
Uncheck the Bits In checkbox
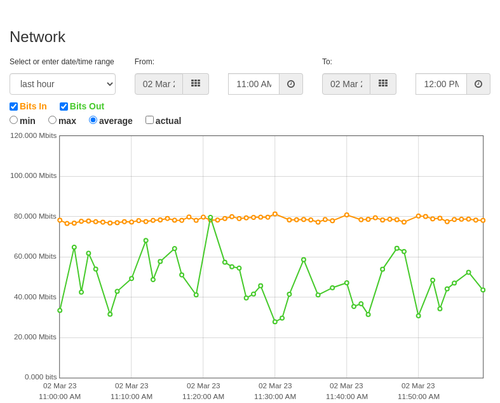pos(14,106)
